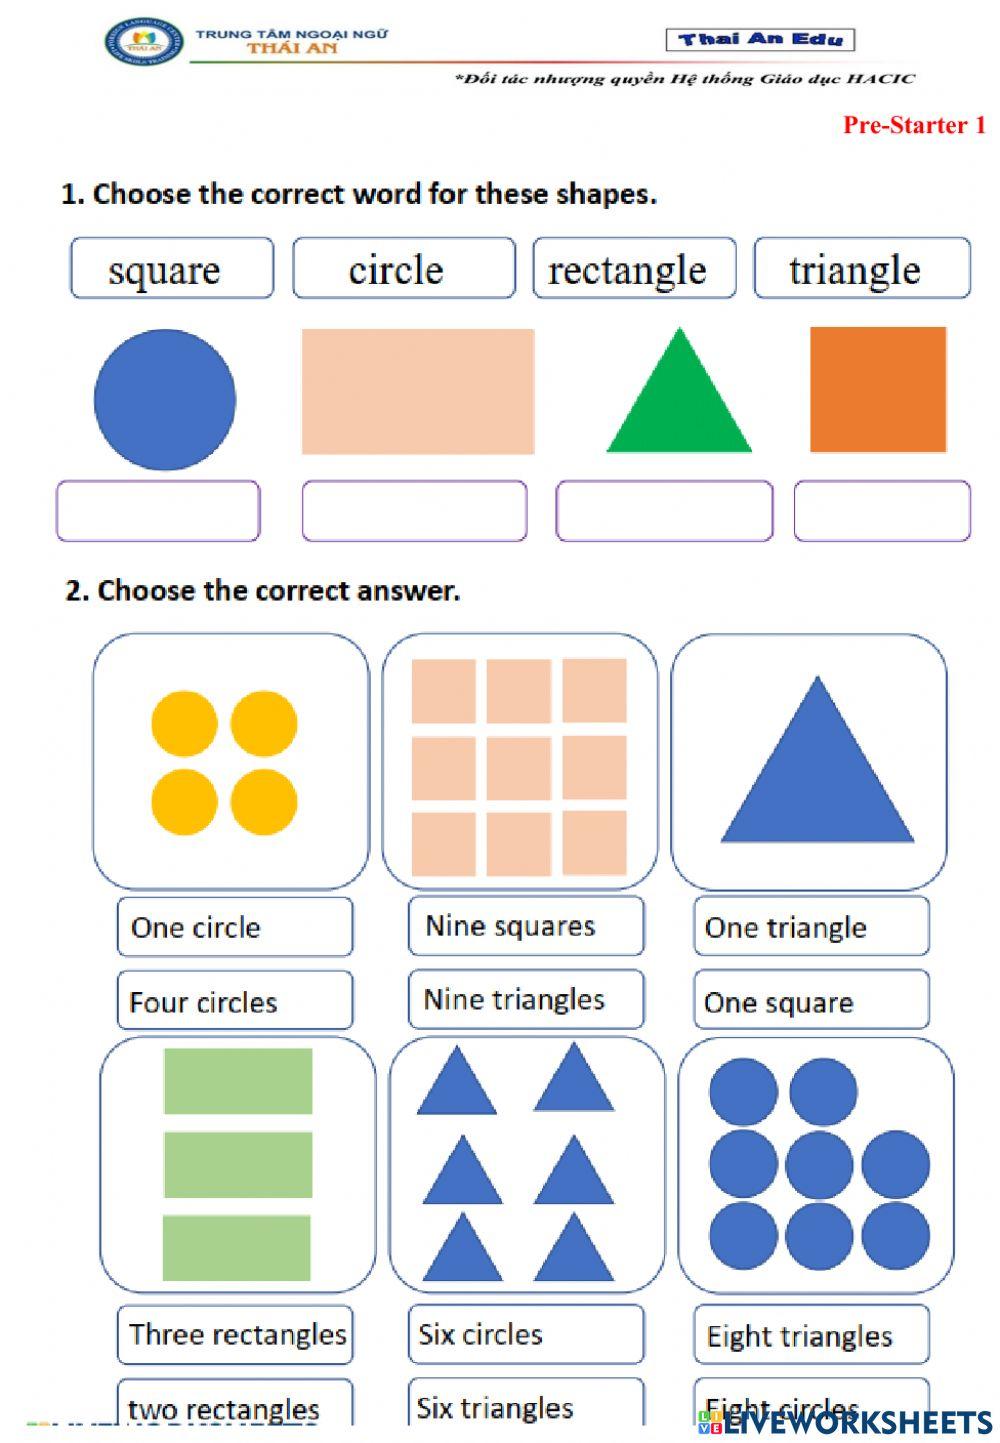Click the Liveworksheets logo
1000x1443 pixels.
pos(845,1421)
